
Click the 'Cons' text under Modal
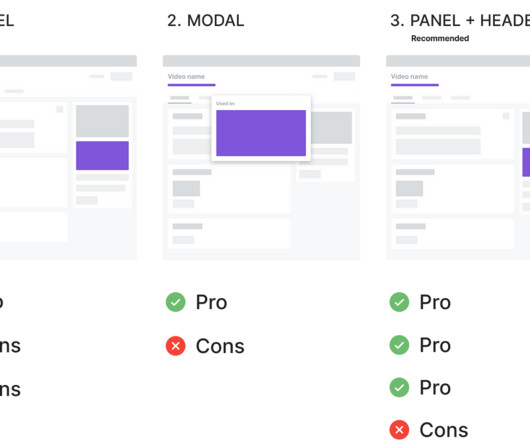click(220, 346)
